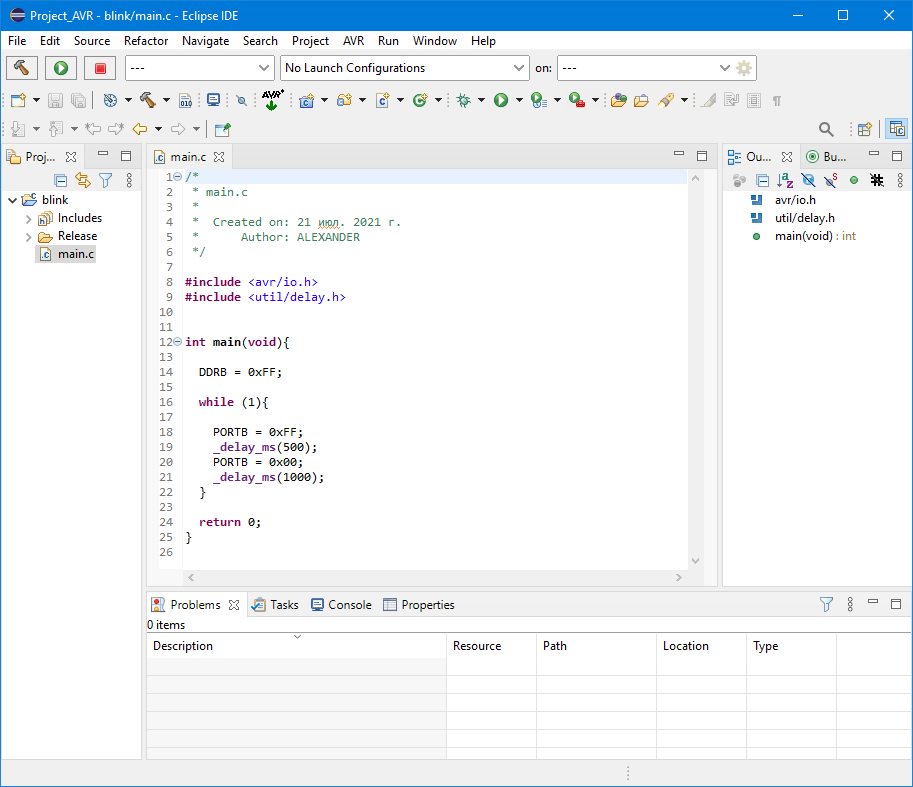Open Project Explorer view menu dots
The width and height of the screenshot is (913, 787).
click(x=129, y=180)
